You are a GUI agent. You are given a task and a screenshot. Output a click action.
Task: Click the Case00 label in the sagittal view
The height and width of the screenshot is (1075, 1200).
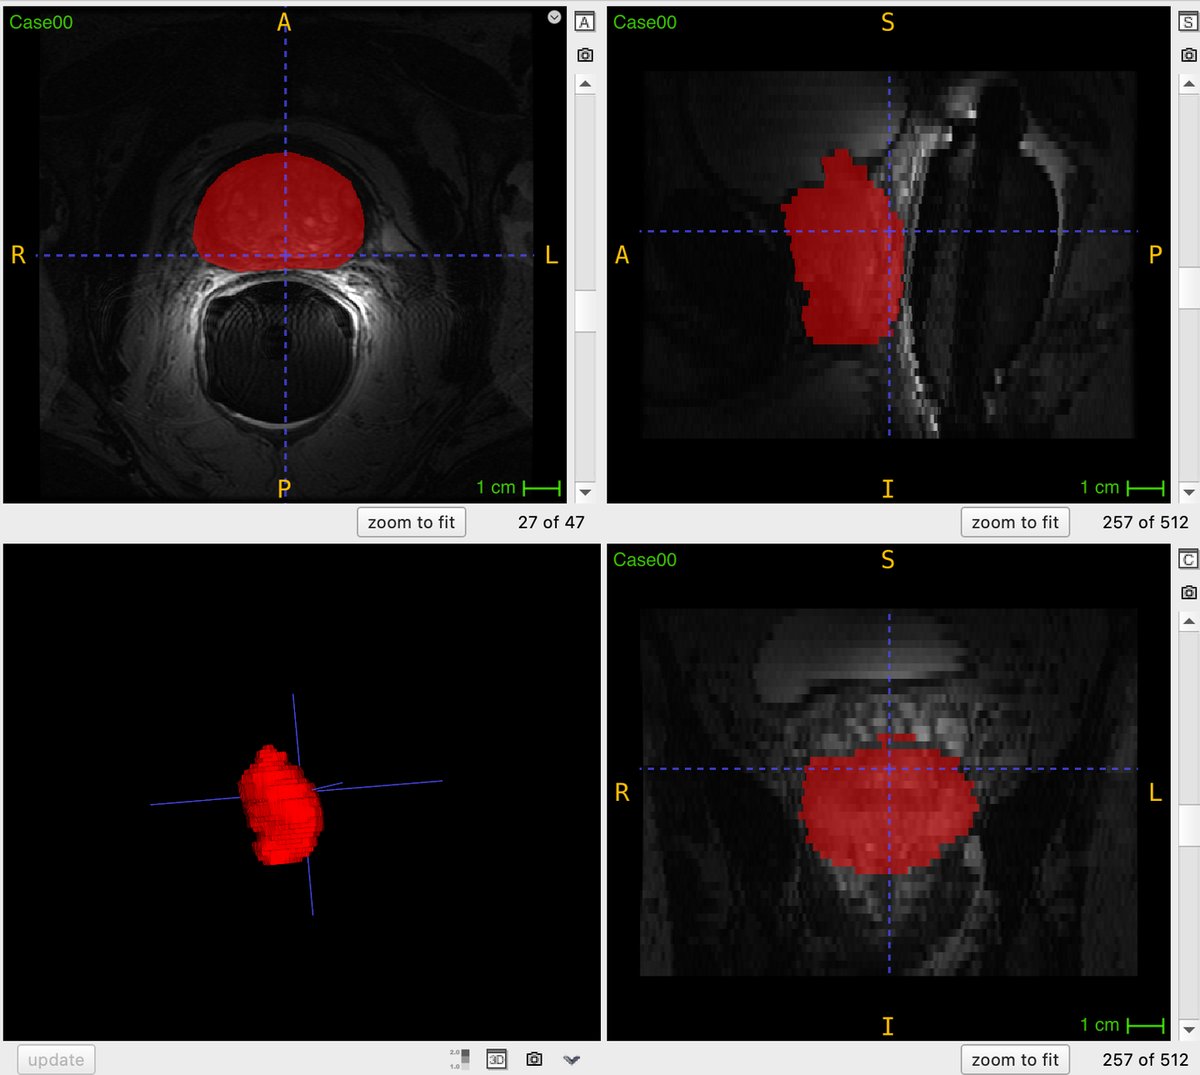[645, 22]
